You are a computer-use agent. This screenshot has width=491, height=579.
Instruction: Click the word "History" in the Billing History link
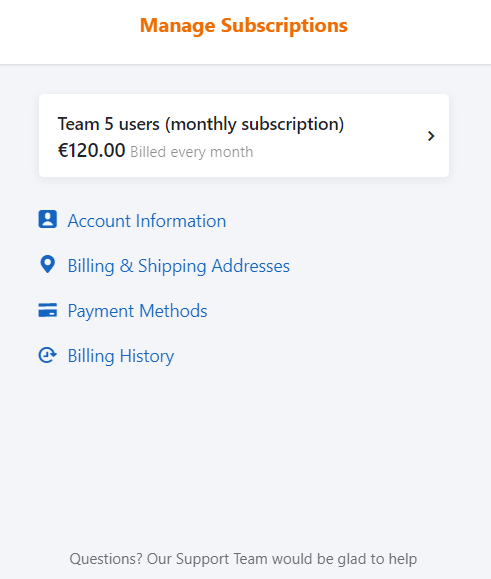(x=147, y=356)
